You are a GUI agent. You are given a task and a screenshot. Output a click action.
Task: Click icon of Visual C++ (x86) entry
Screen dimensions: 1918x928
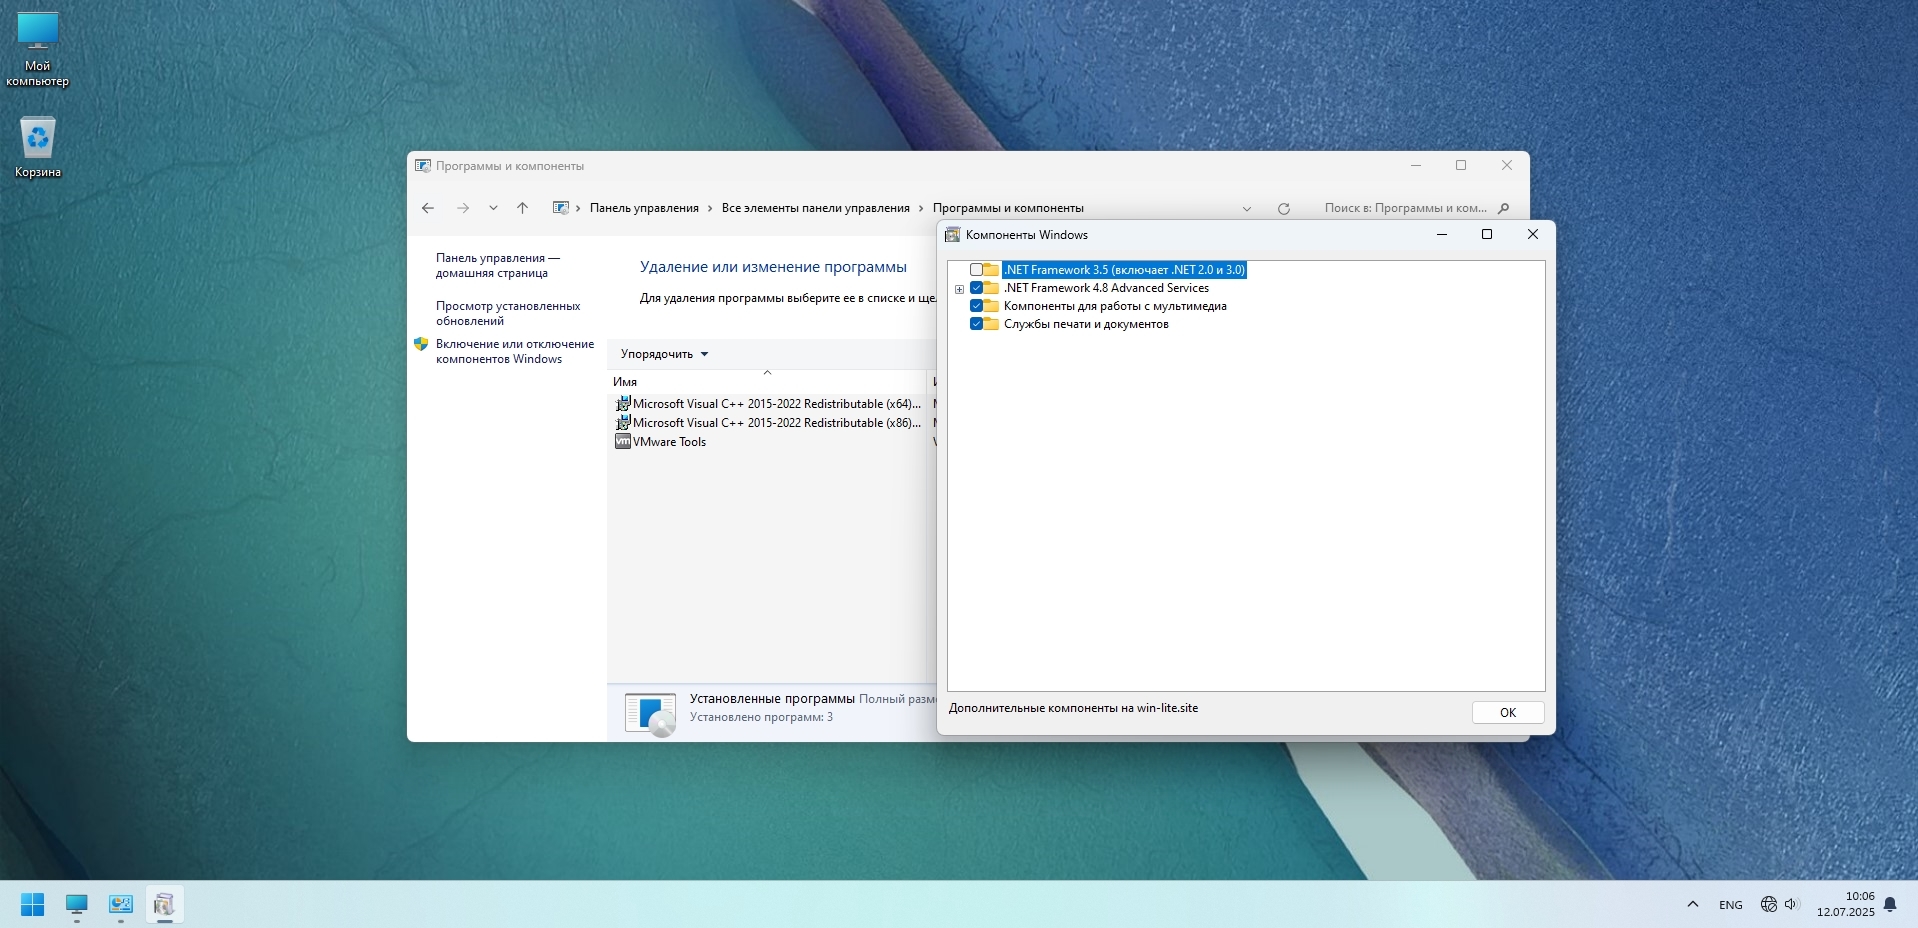pyautogui.click(x=623, y=423)
